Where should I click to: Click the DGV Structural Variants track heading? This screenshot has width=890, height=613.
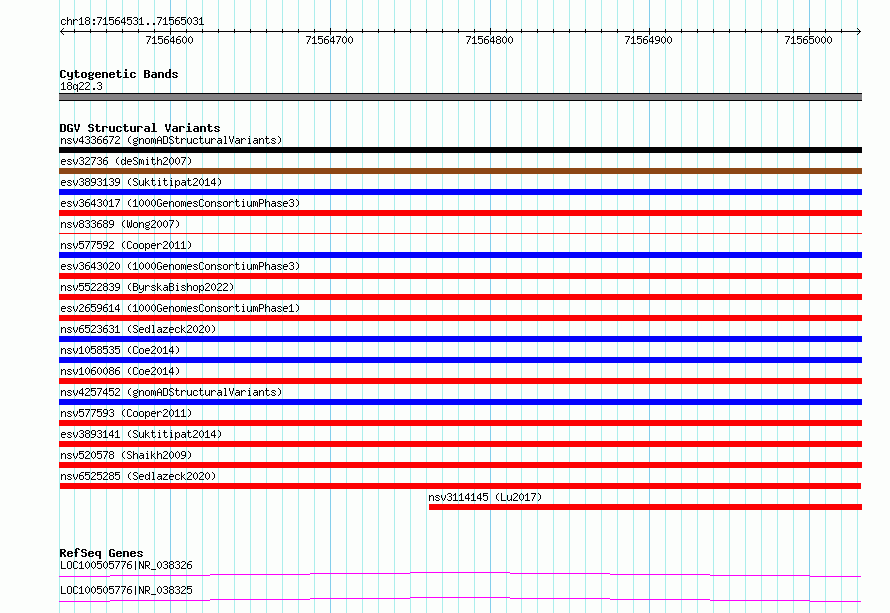pos(140,128)
